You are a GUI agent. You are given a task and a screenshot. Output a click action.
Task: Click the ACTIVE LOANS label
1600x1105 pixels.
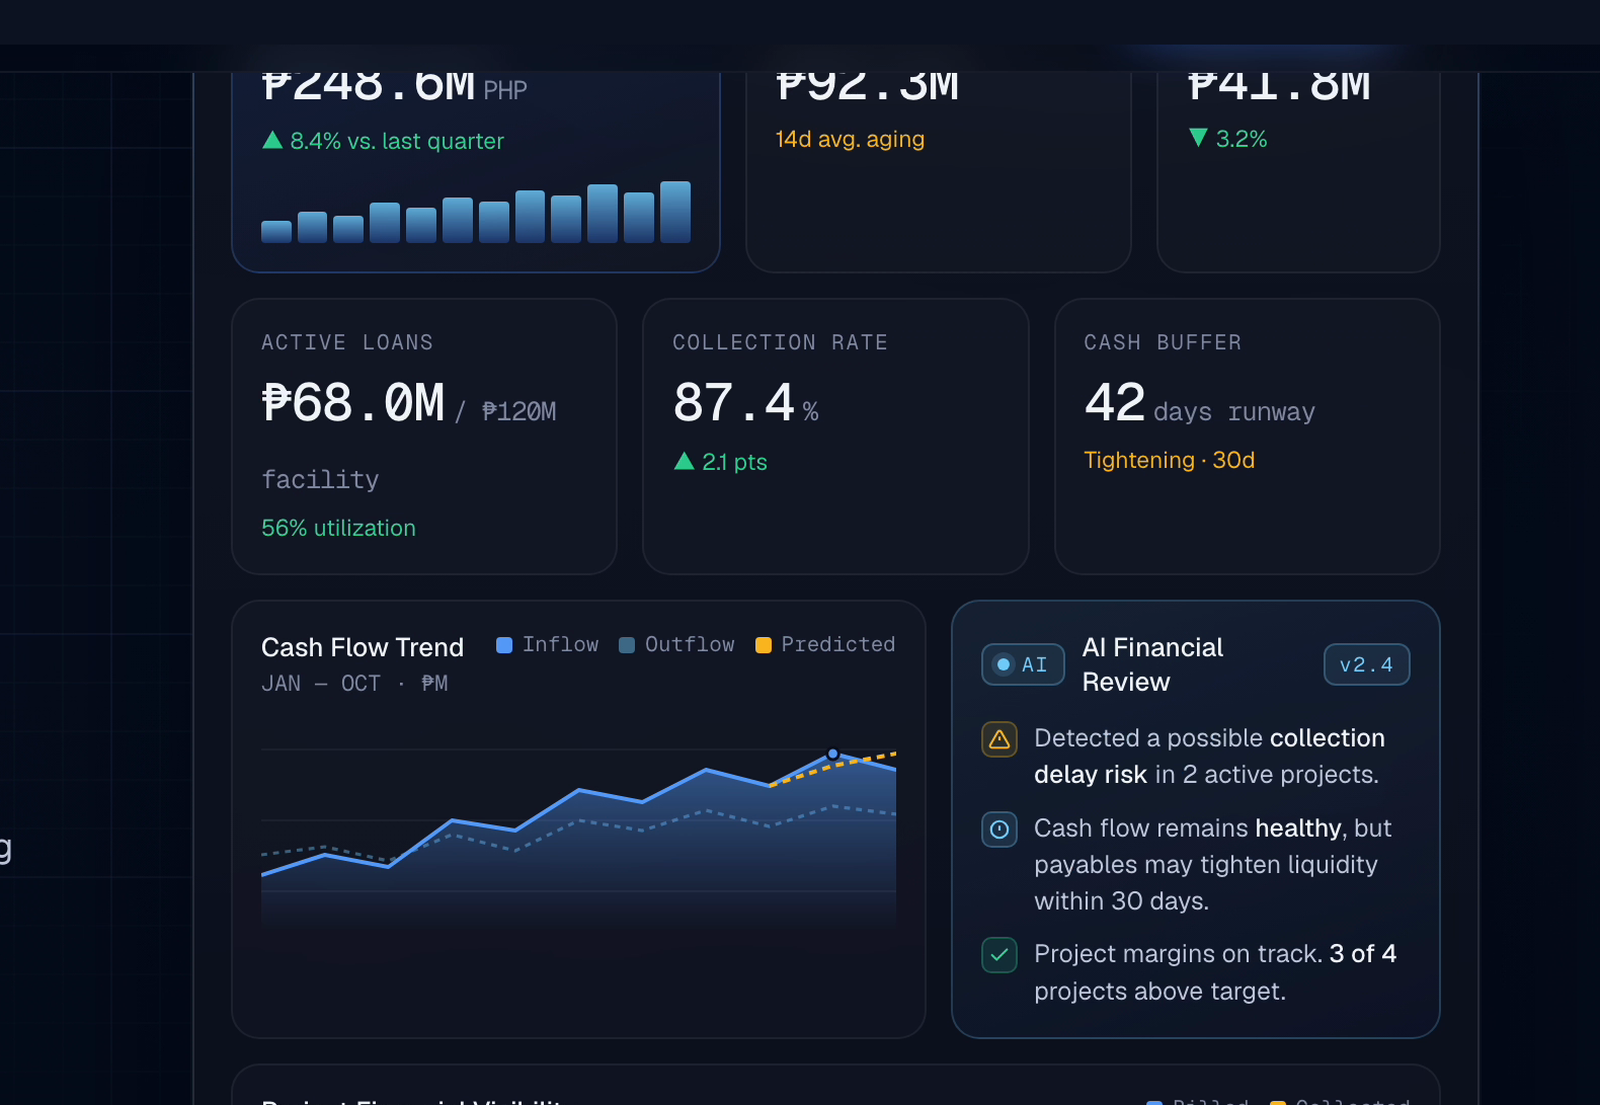click(x=347, y=343)
